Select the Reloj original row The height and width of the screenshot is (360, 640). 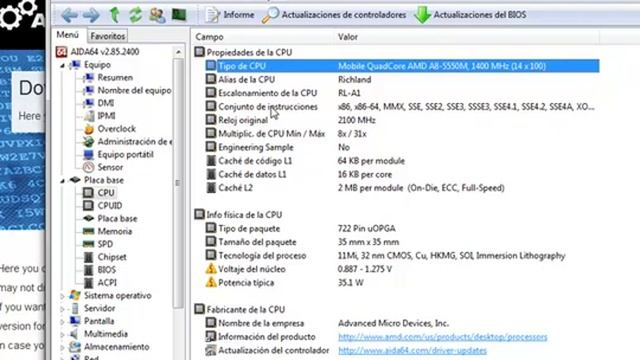(402, 120)
